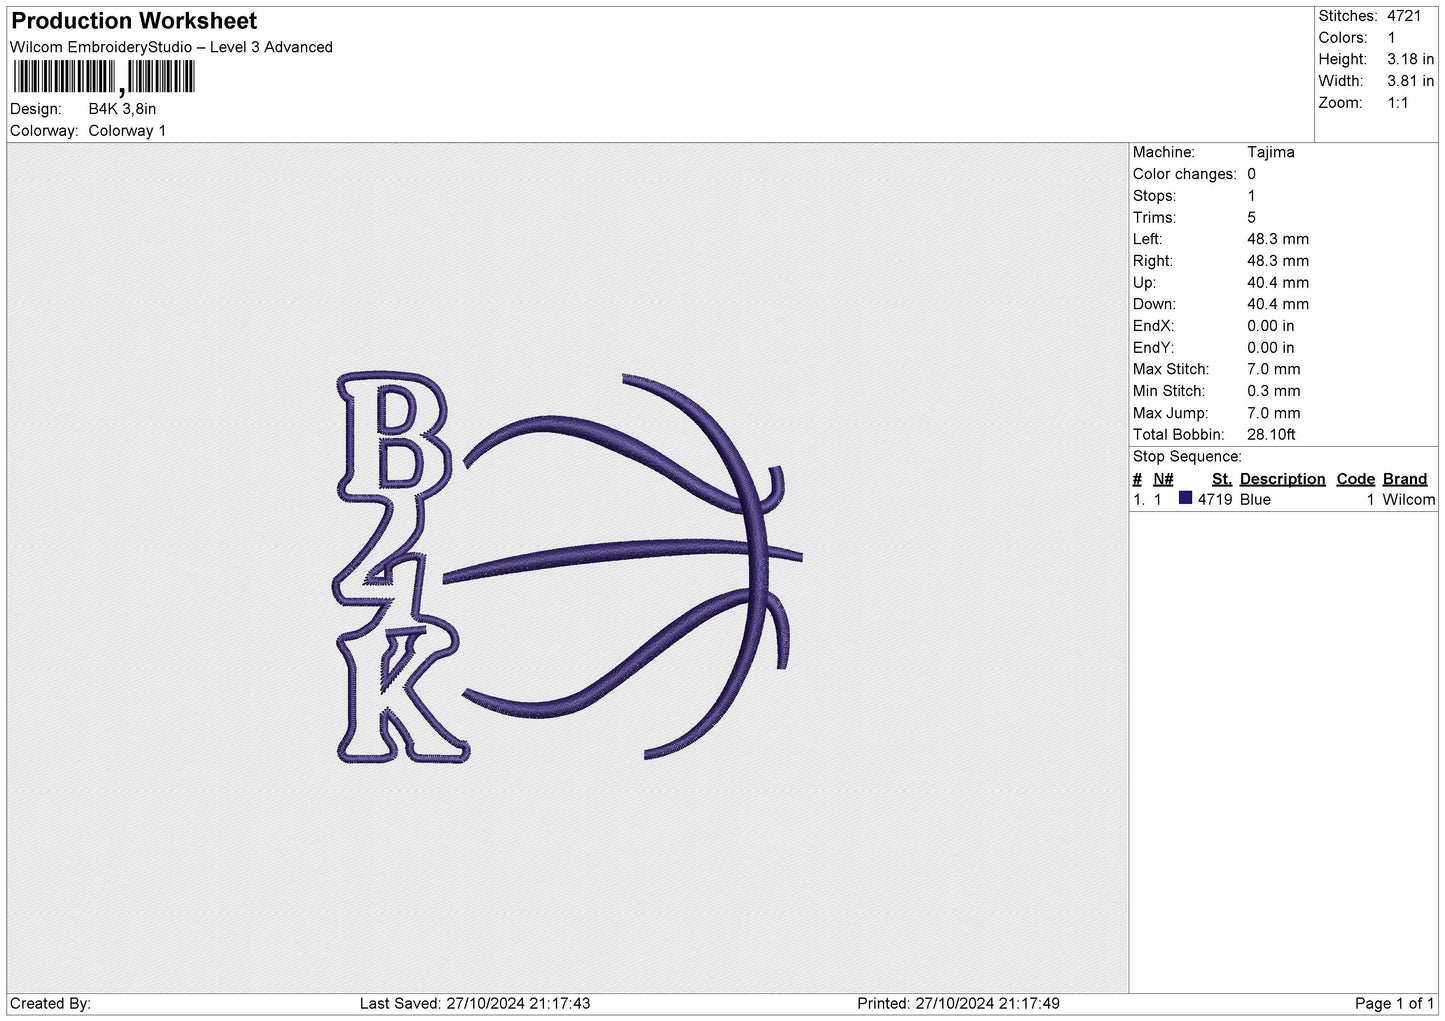Click the Min Stitch value 0.3 mm
The image size is (1445, 1021).
[1273, 391]
